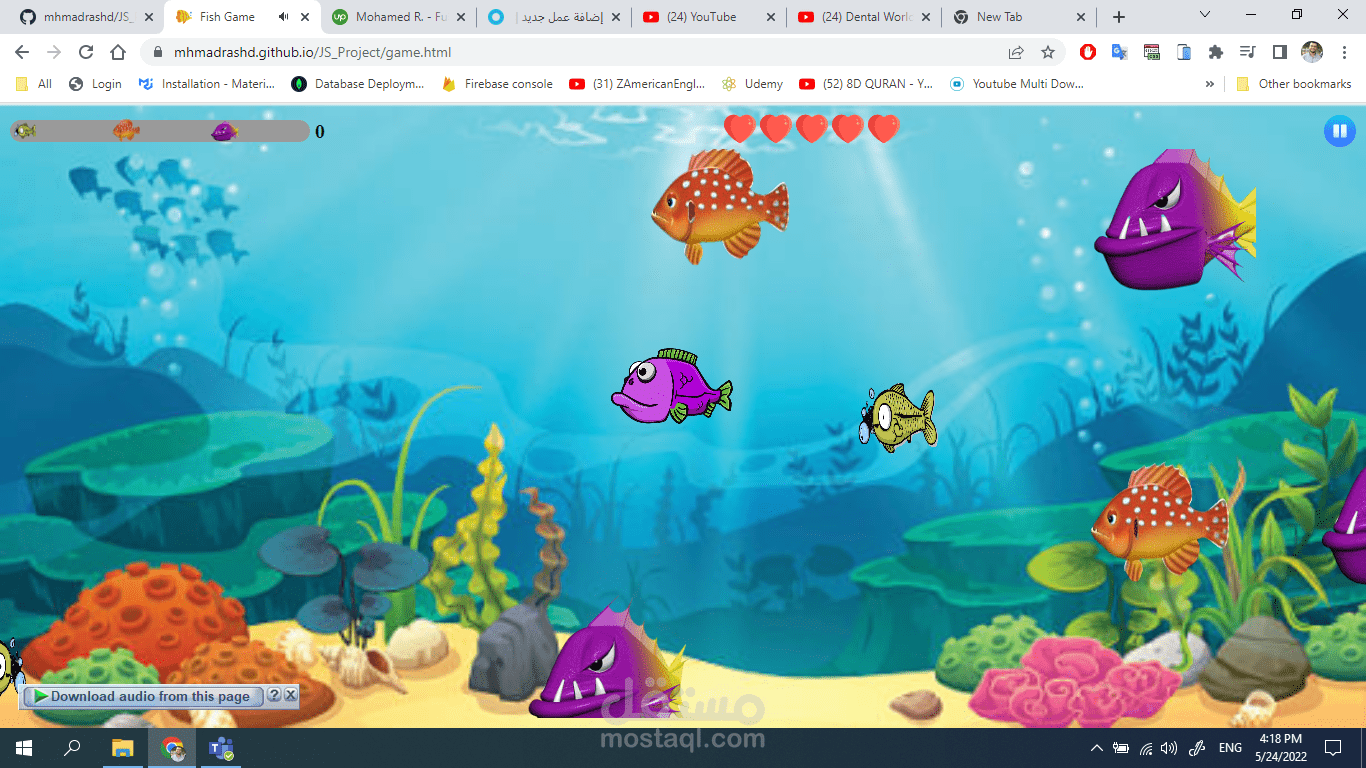This screenshot has width=1366, height=768.
Task: Click the score progress bar
Action: click(x=160, y=131)
